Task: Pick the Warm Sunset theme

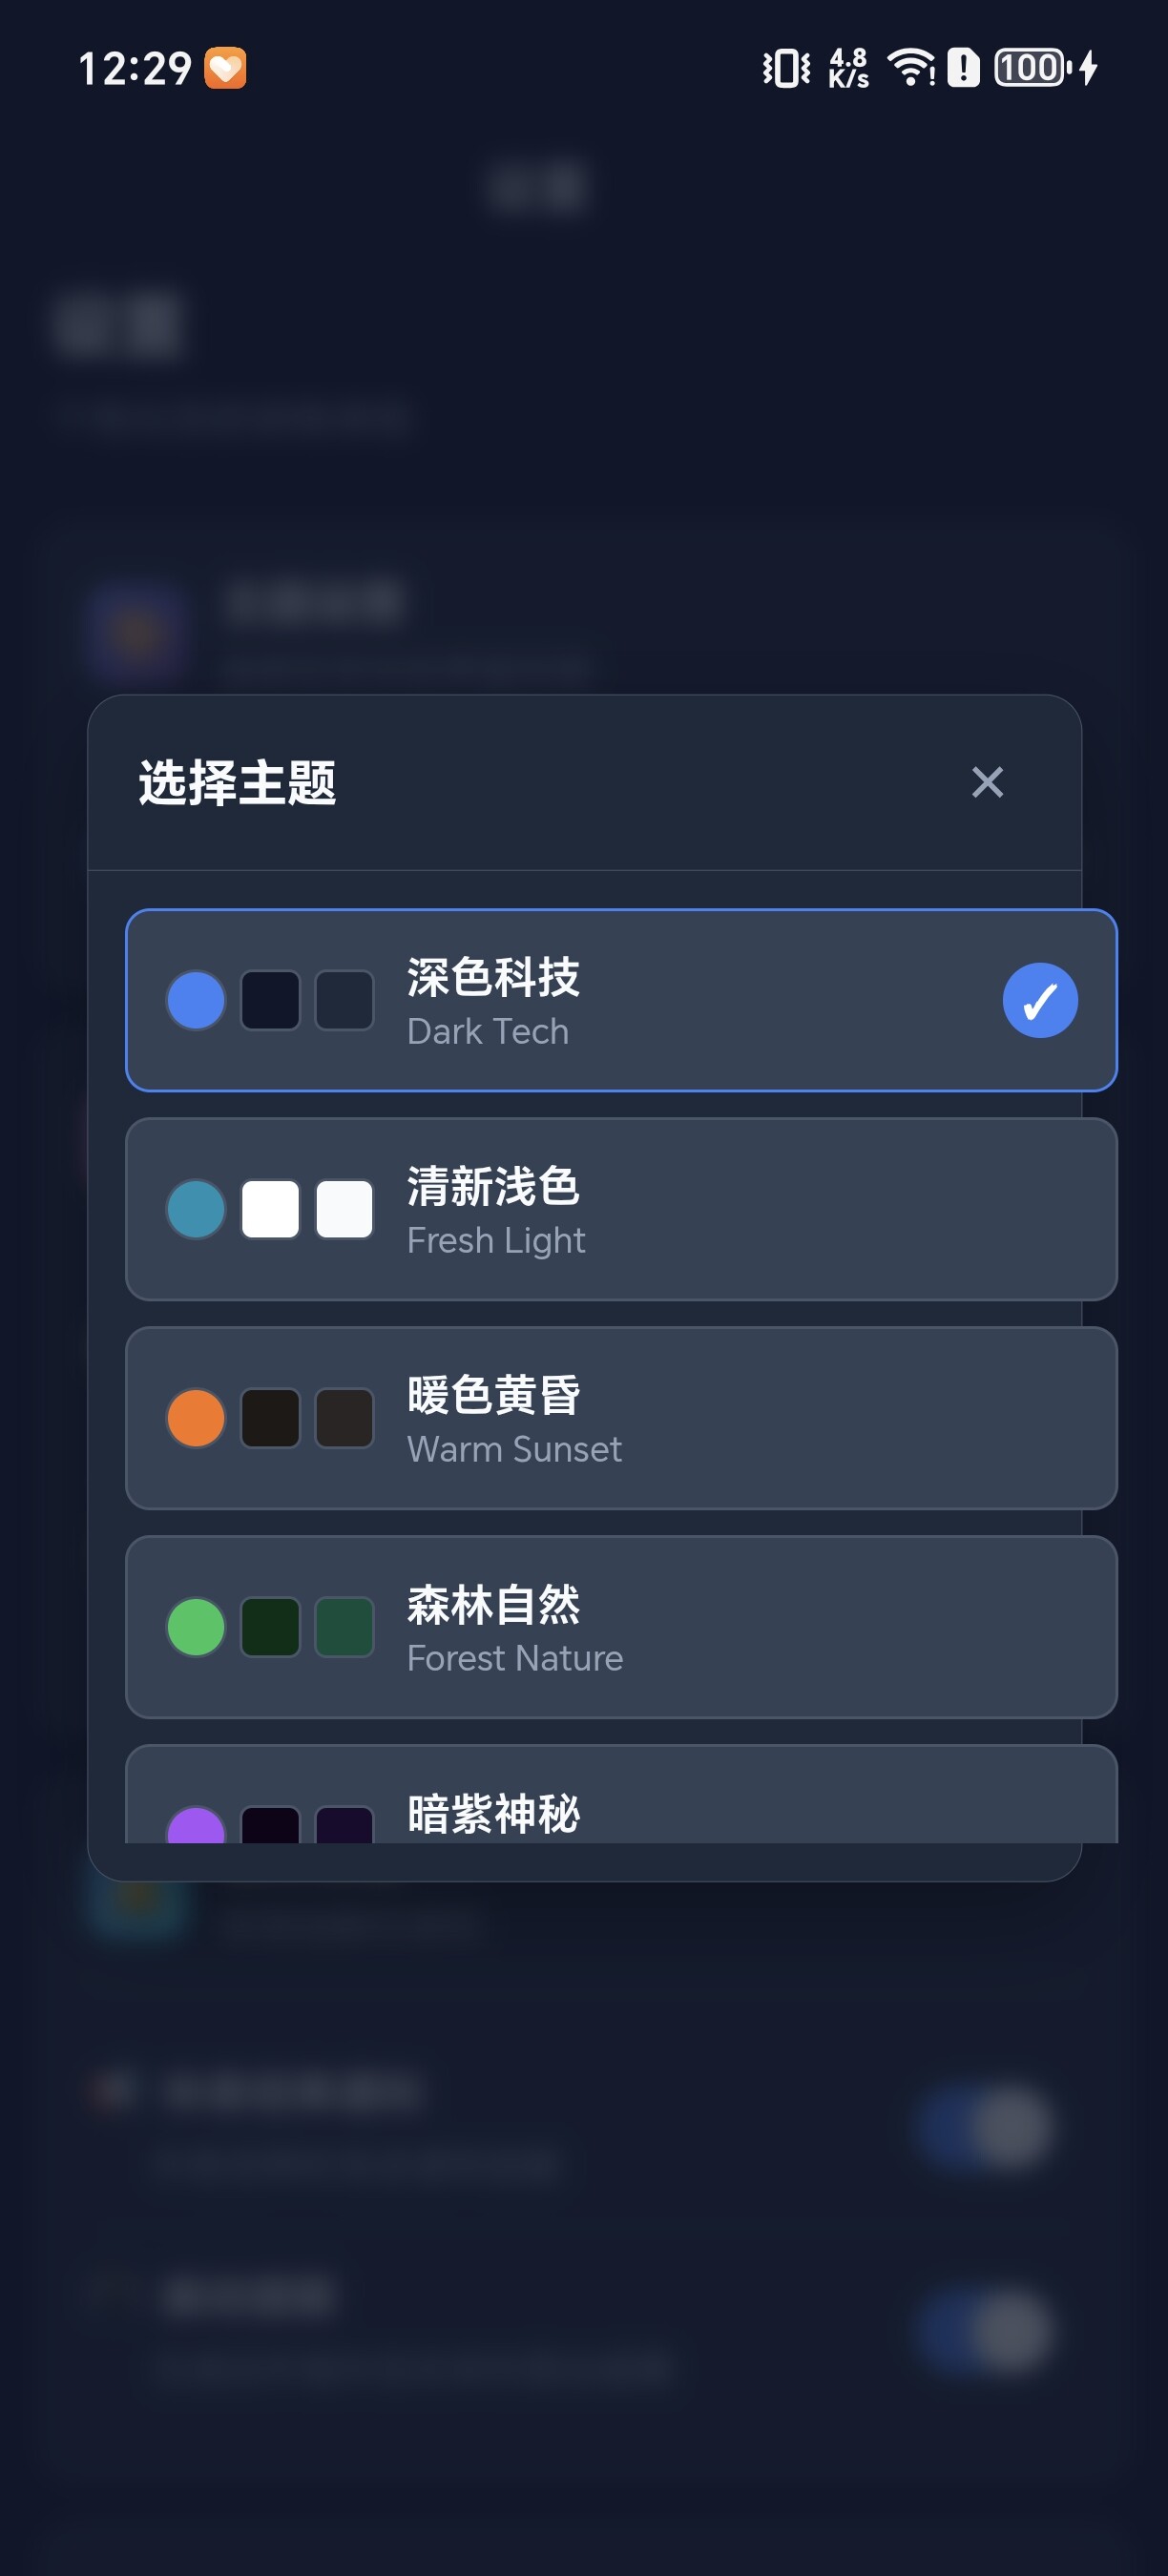Action: pos(620,1418)
